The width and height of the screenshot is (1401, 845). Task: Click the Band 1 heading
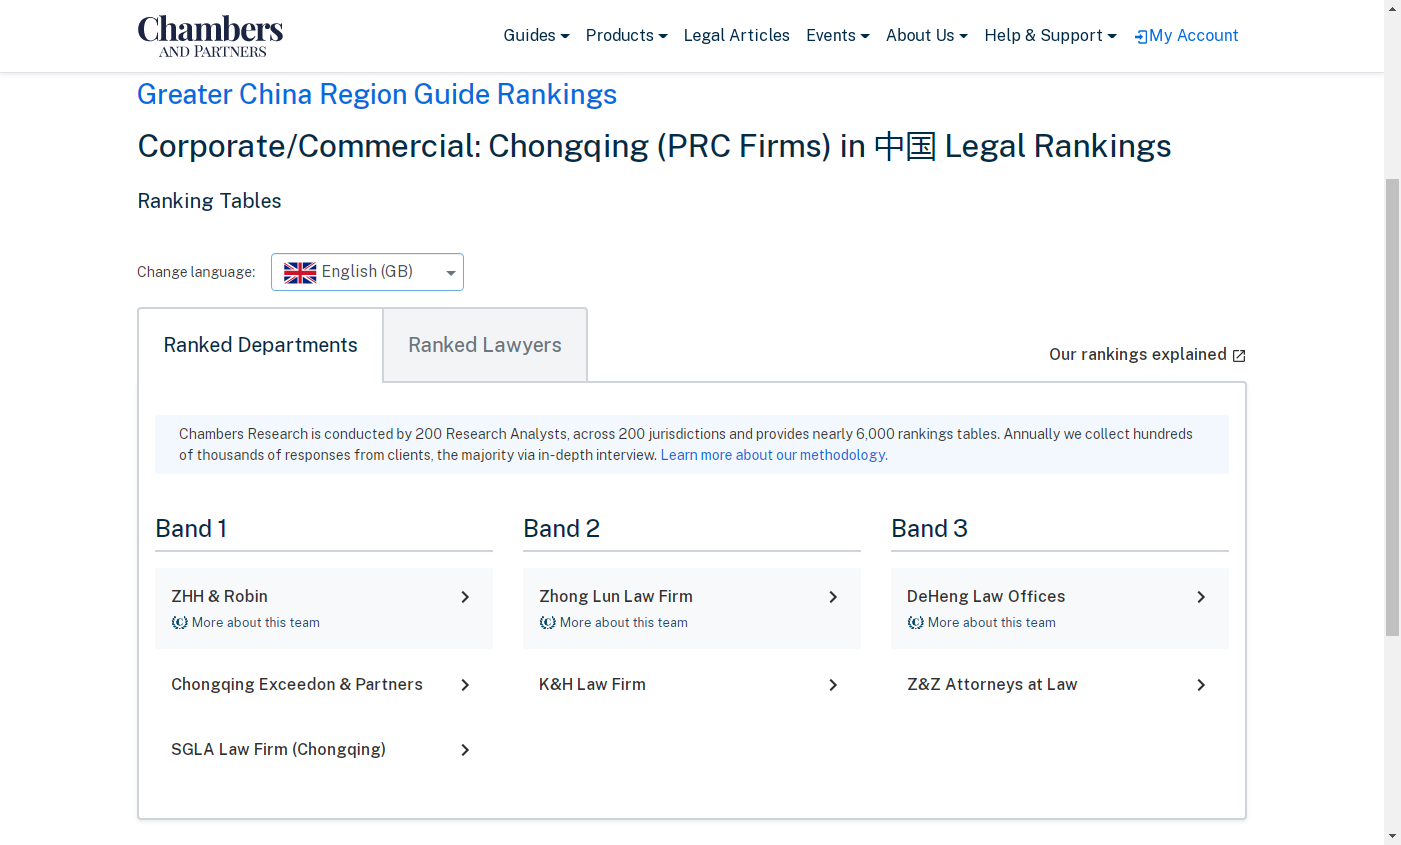click(x=191, y=529)
